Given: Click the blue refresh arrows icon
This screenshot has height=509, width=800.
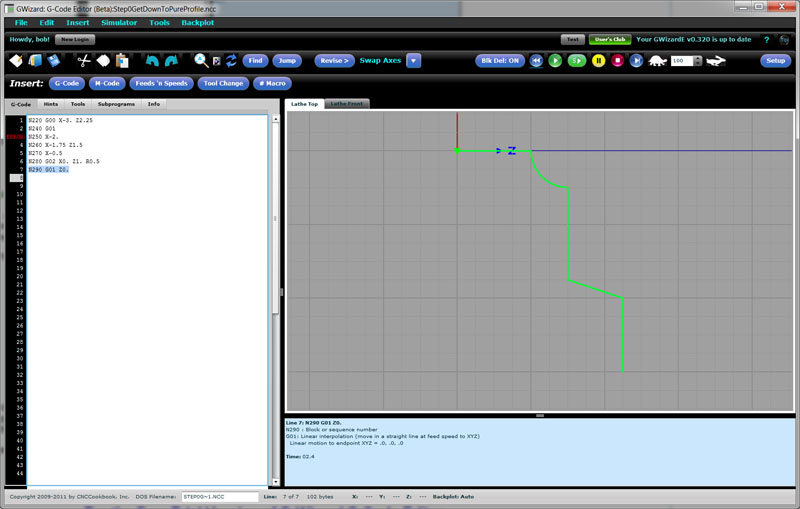Looking at the screenshot, I should 231,61.
